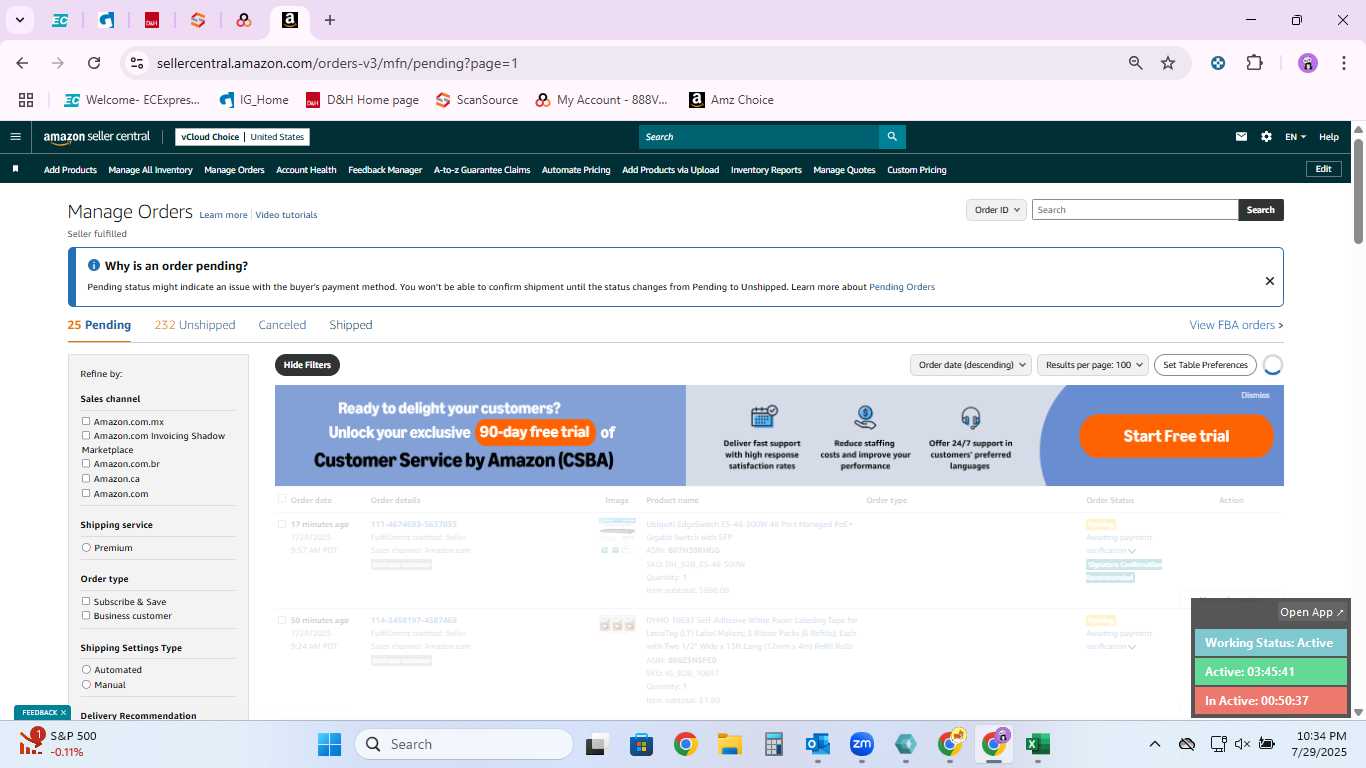Open a new browser tab
The height and width of the screenshot is (768, 1366).
point(330,20)
